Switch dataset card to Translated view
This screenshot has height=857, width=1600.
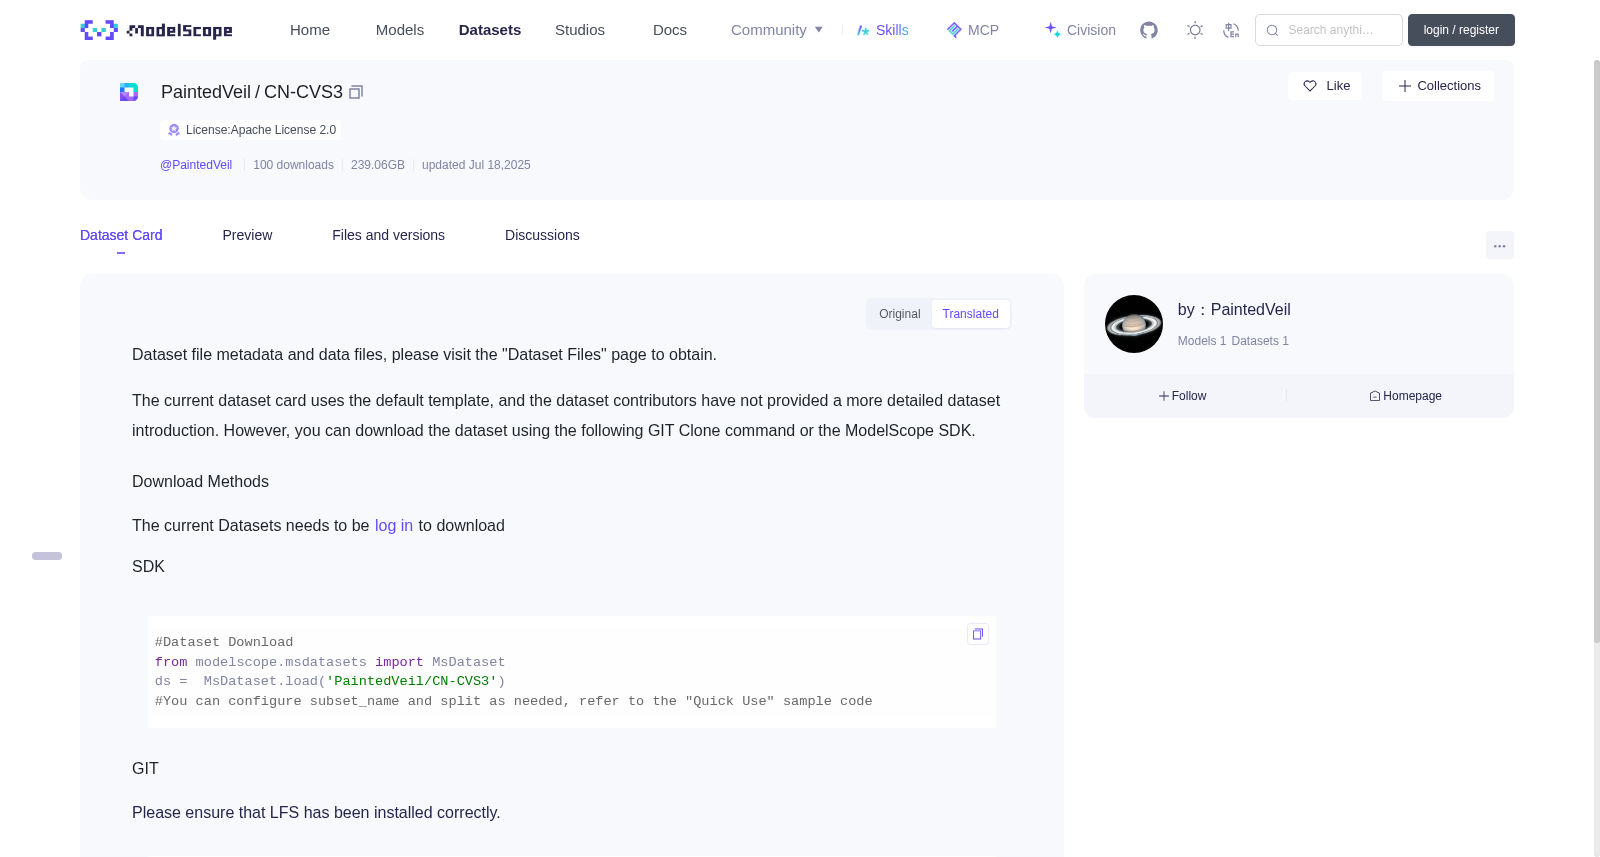point(971,314)
